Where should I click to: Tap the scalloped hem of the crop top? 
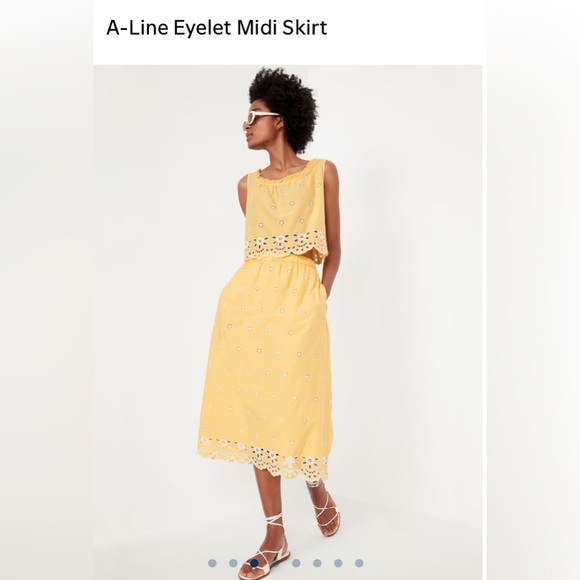(x=284, y=245)
